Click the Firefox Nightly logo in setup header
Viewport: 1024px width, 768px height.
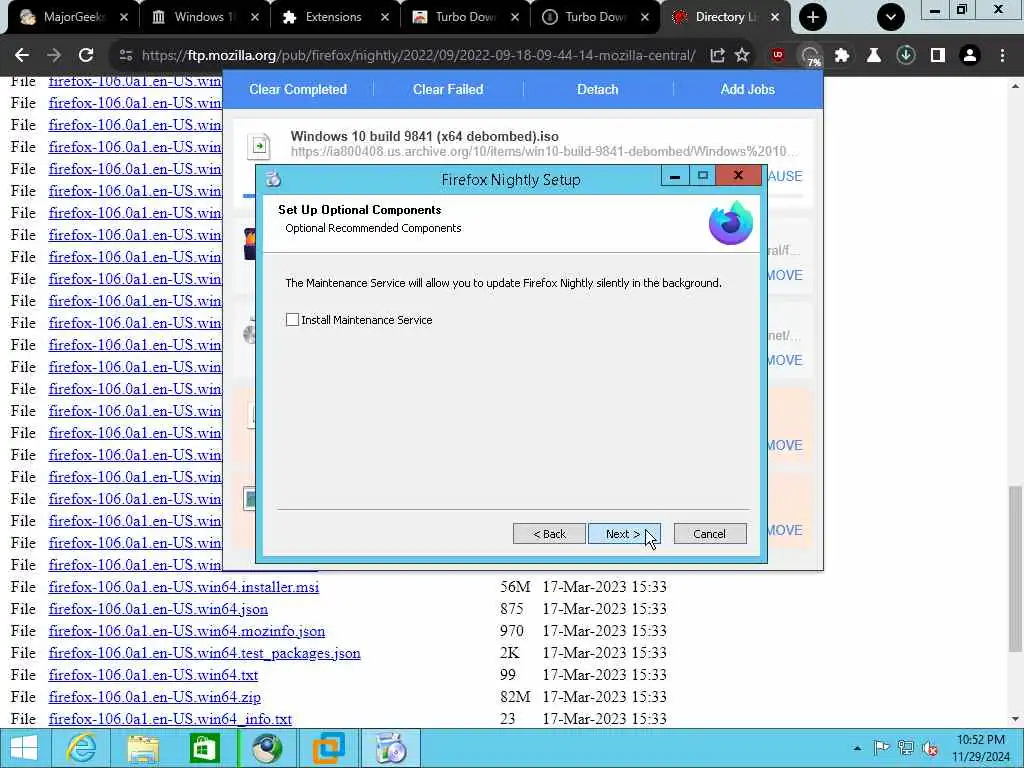pyautogui.click(x=731, y=223)
